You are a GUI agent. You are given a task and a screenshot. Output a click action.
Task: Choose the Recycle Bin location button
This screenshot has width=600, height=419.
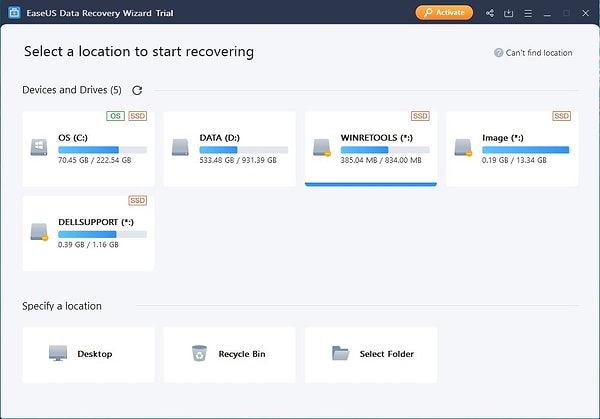click(230, 355)
